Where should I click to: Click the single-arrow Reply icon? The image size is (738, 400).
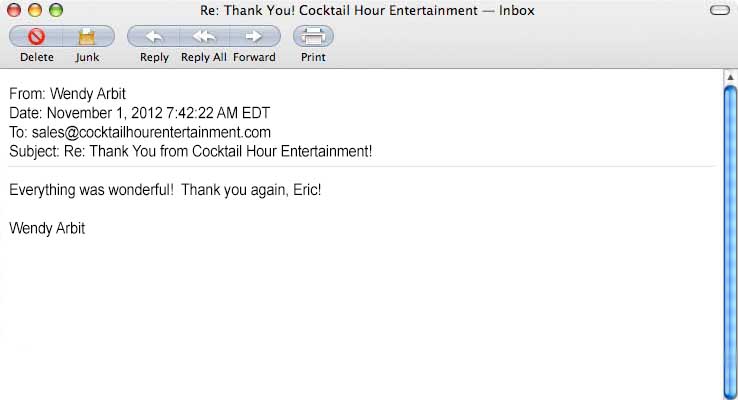pos(154,36)
